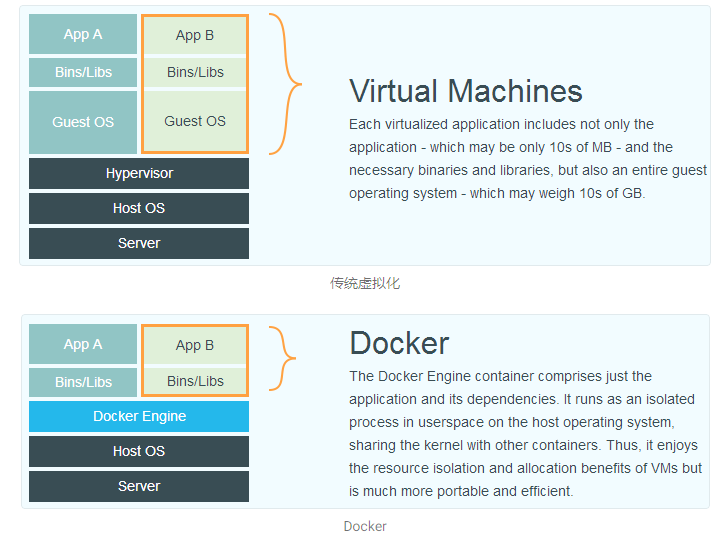721x547 pixels.
Task: Click text 'operating system - which may weigh 10s of GB.'
Action: (x=497, y=194)
